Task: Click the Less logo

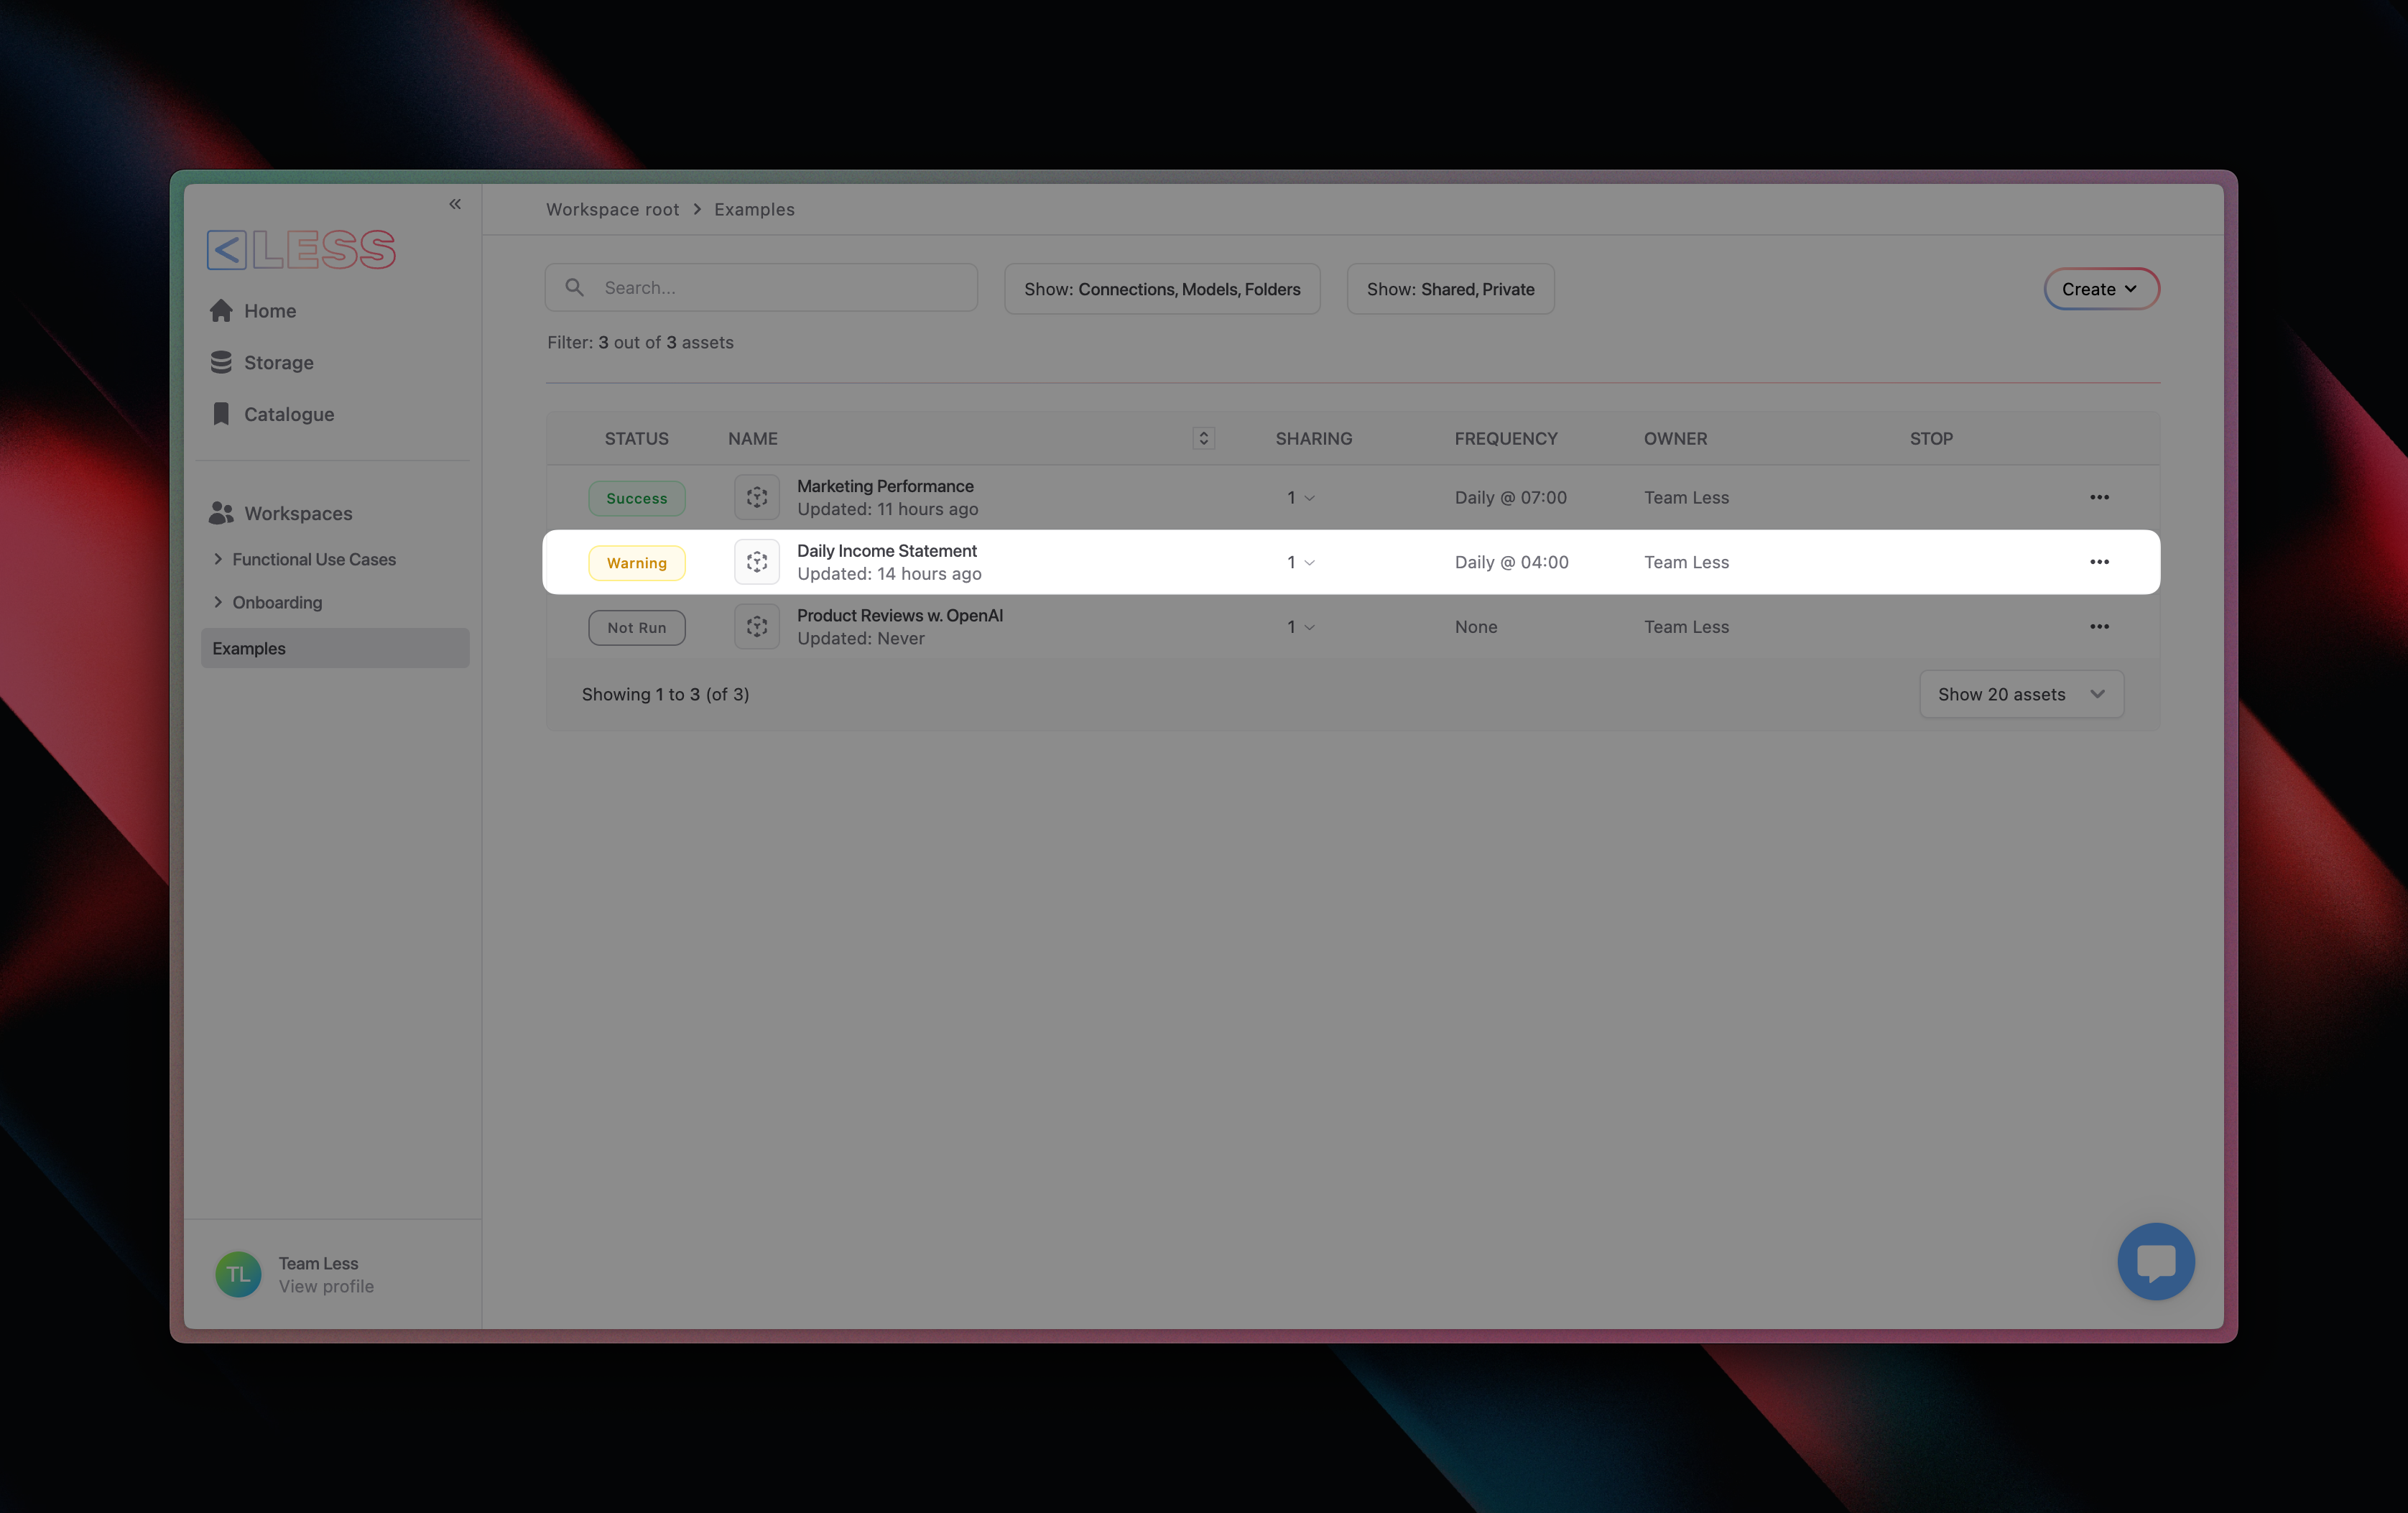Action: 301,250
